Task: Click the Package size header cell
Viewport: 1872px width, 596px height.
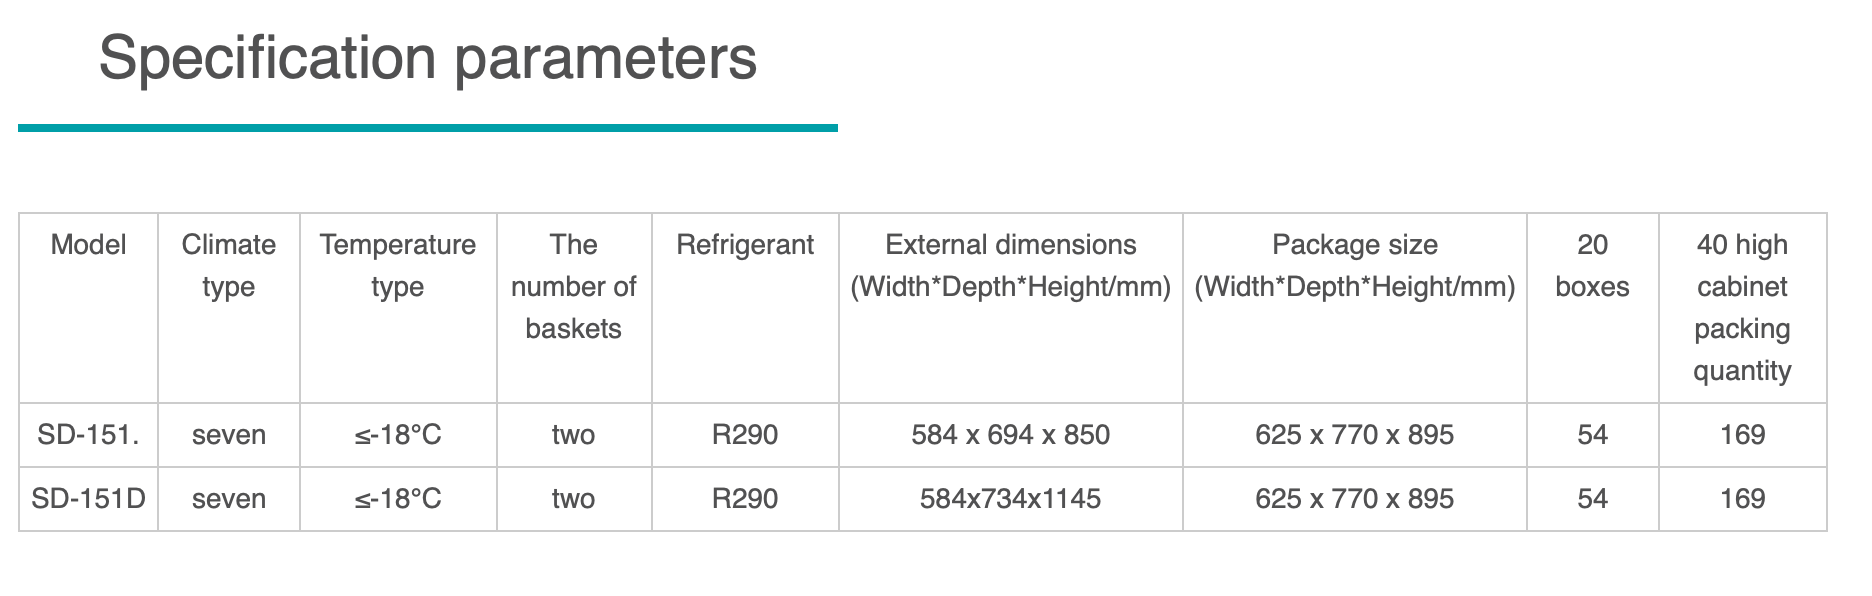Action: [1354, 266]
